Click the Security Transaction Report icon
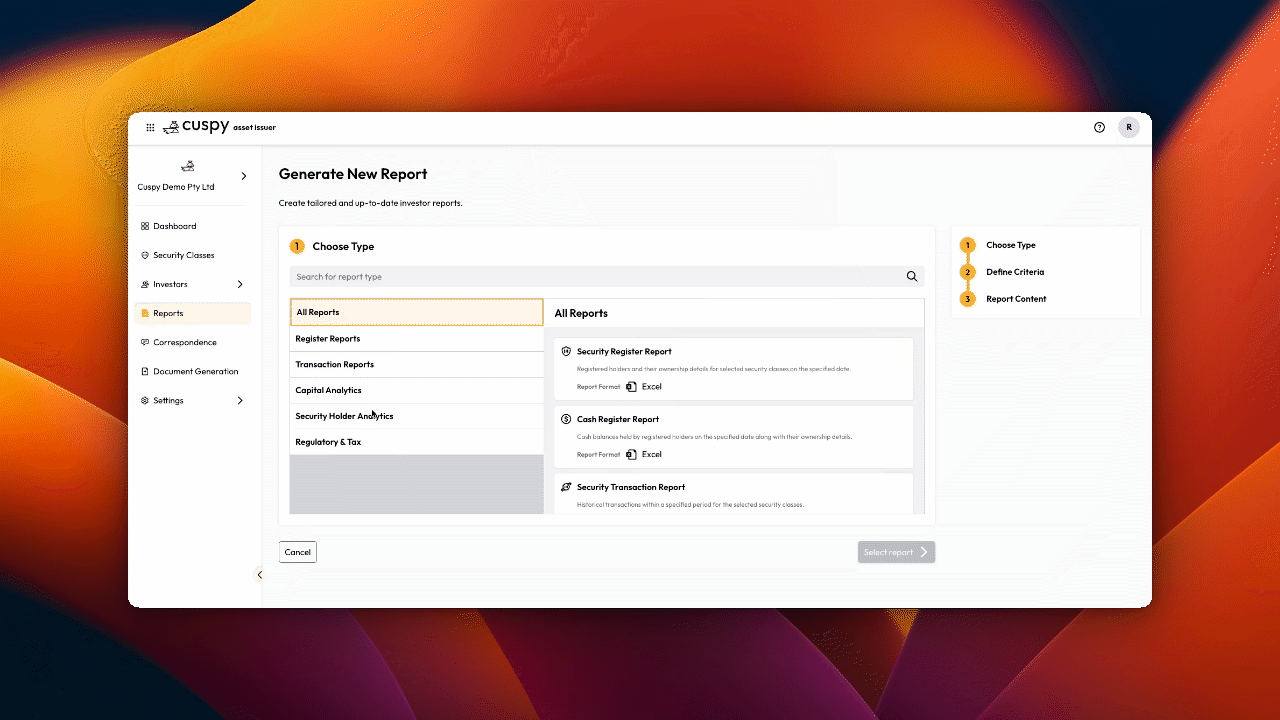The height and width of the screenshot is (720, 1280). 566,487
